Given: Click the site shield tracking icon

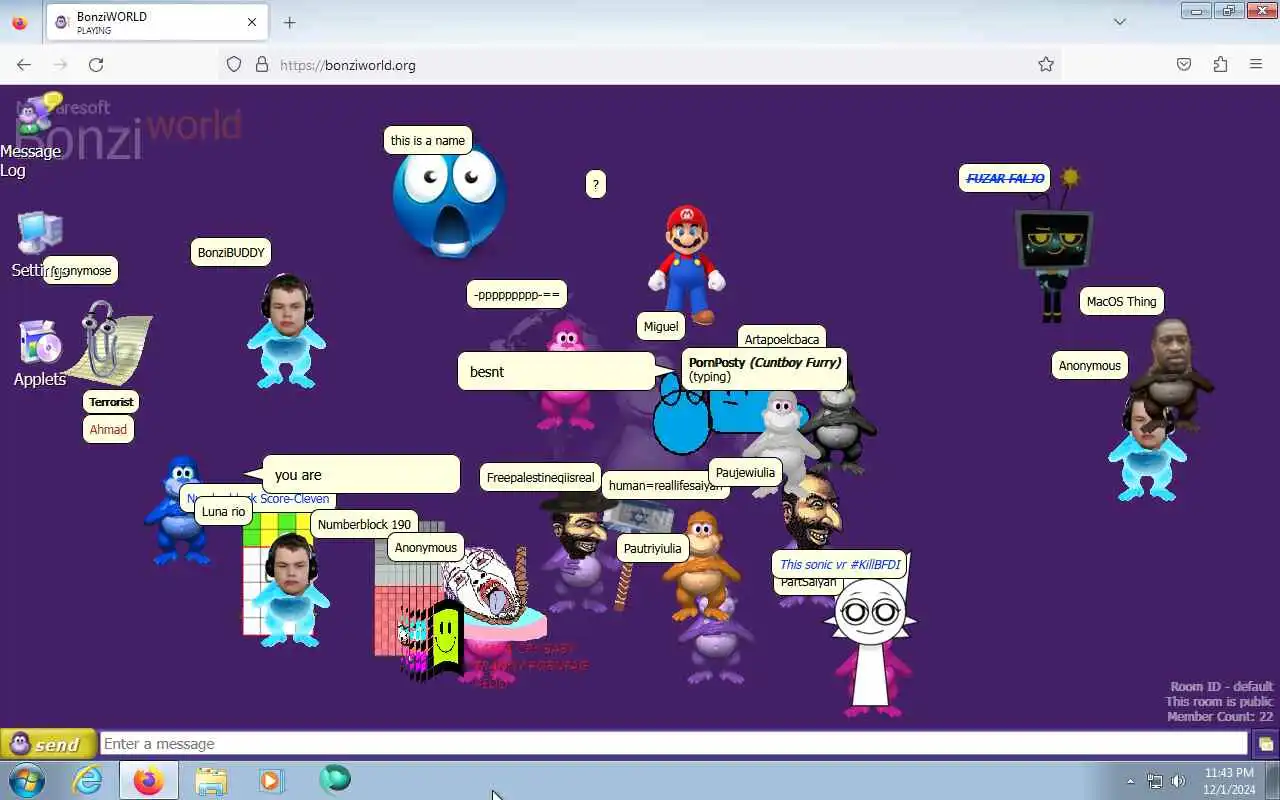Looking at the screenshot, I should [x=234, y=65].
